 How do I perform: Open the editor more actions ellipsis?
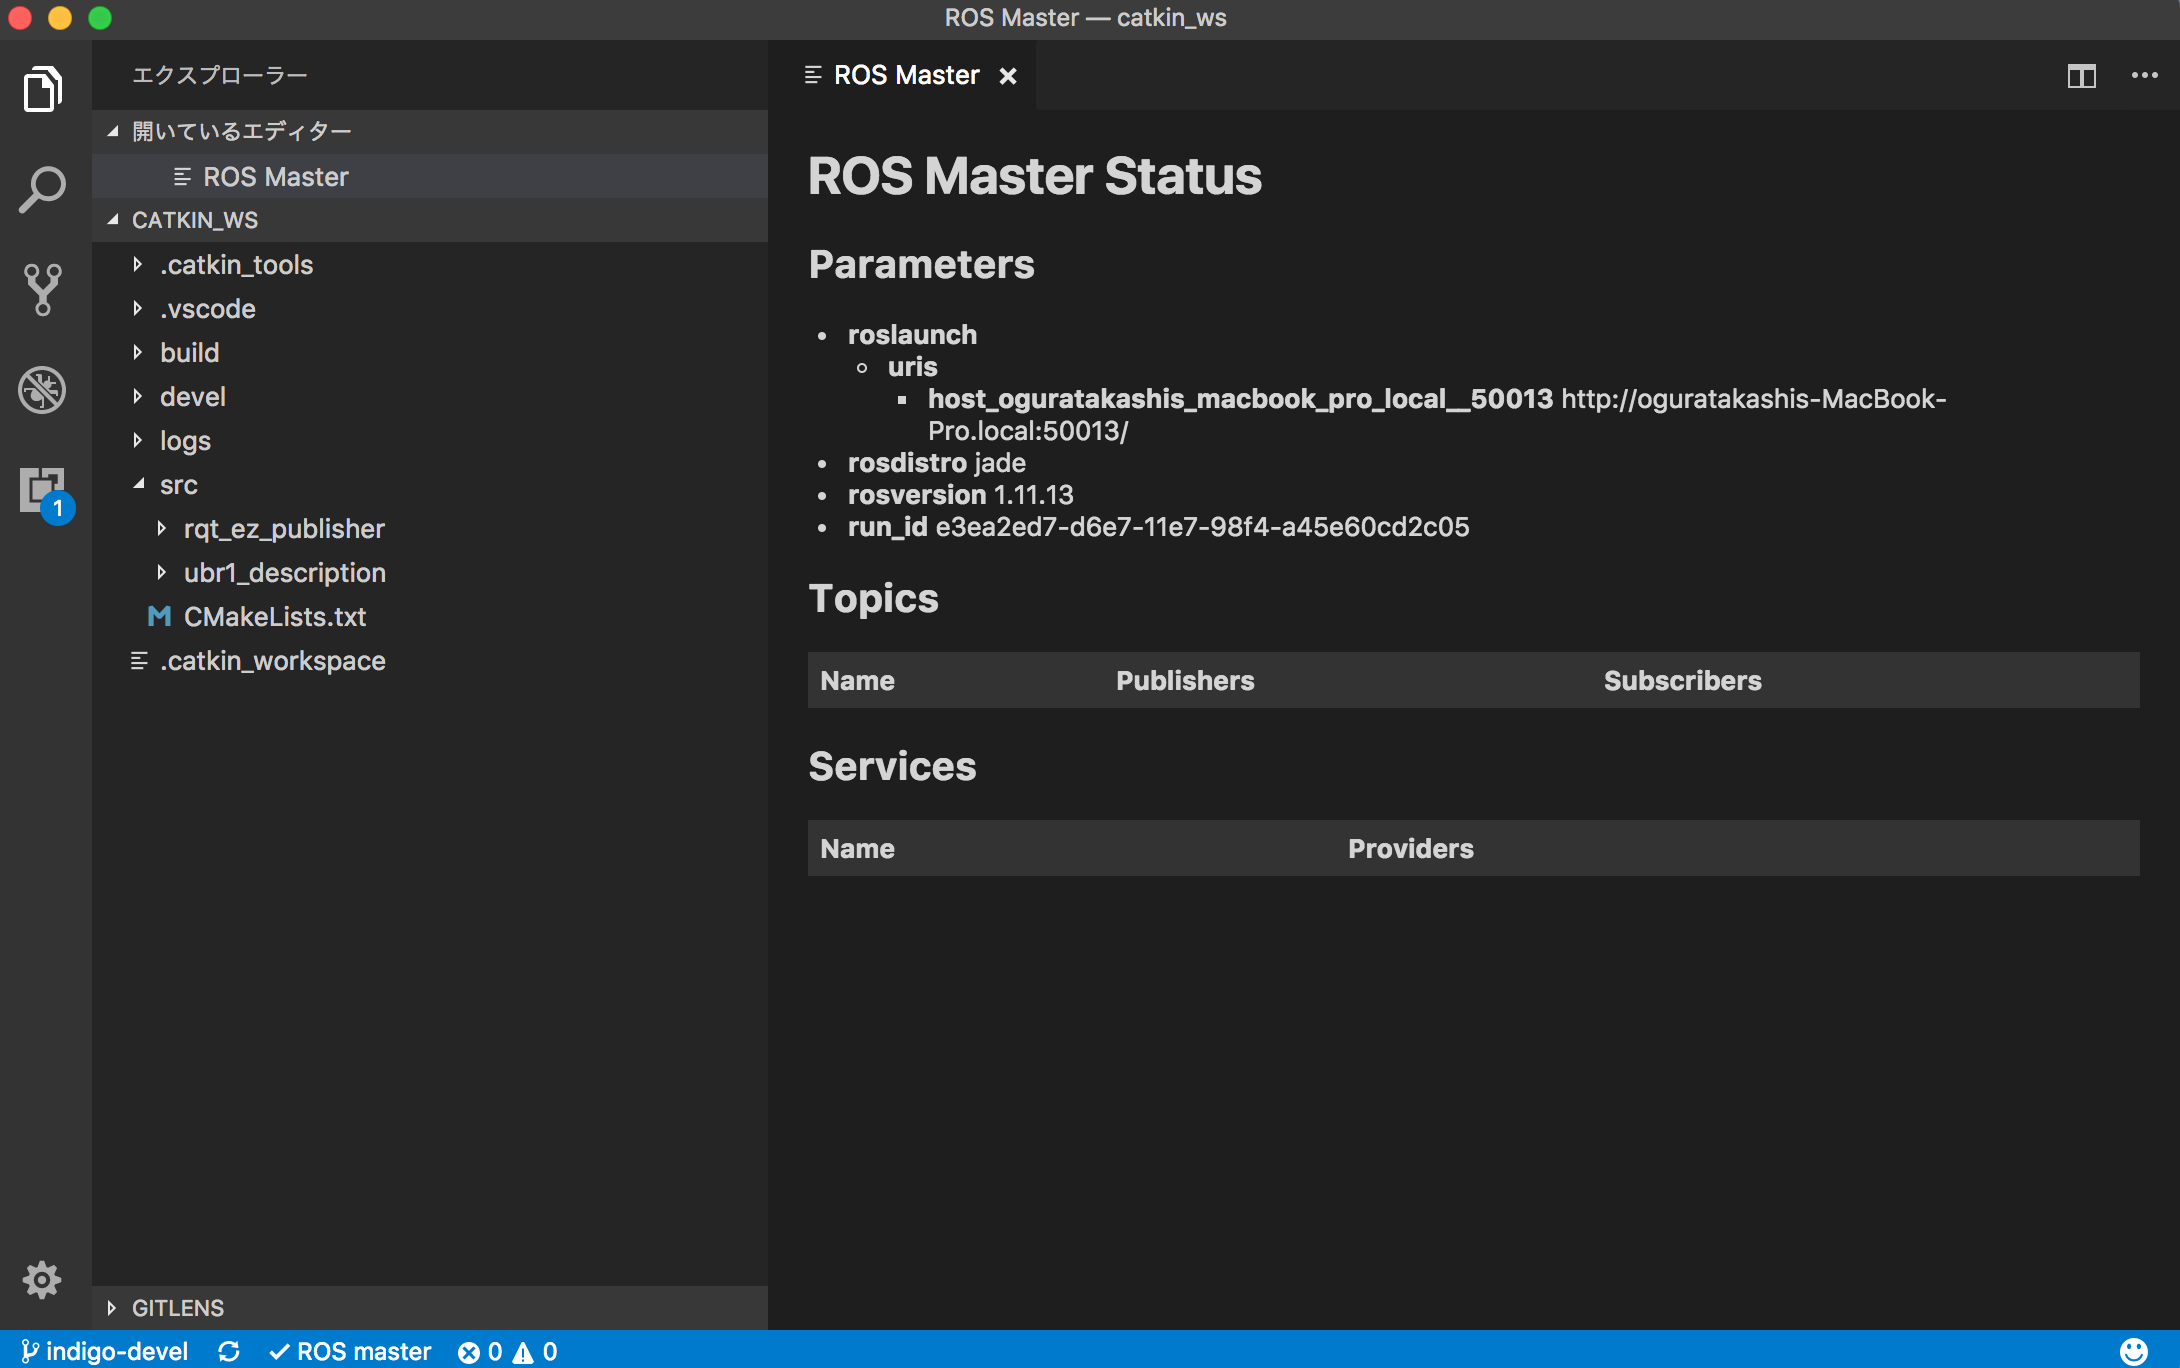point(2144,76)
